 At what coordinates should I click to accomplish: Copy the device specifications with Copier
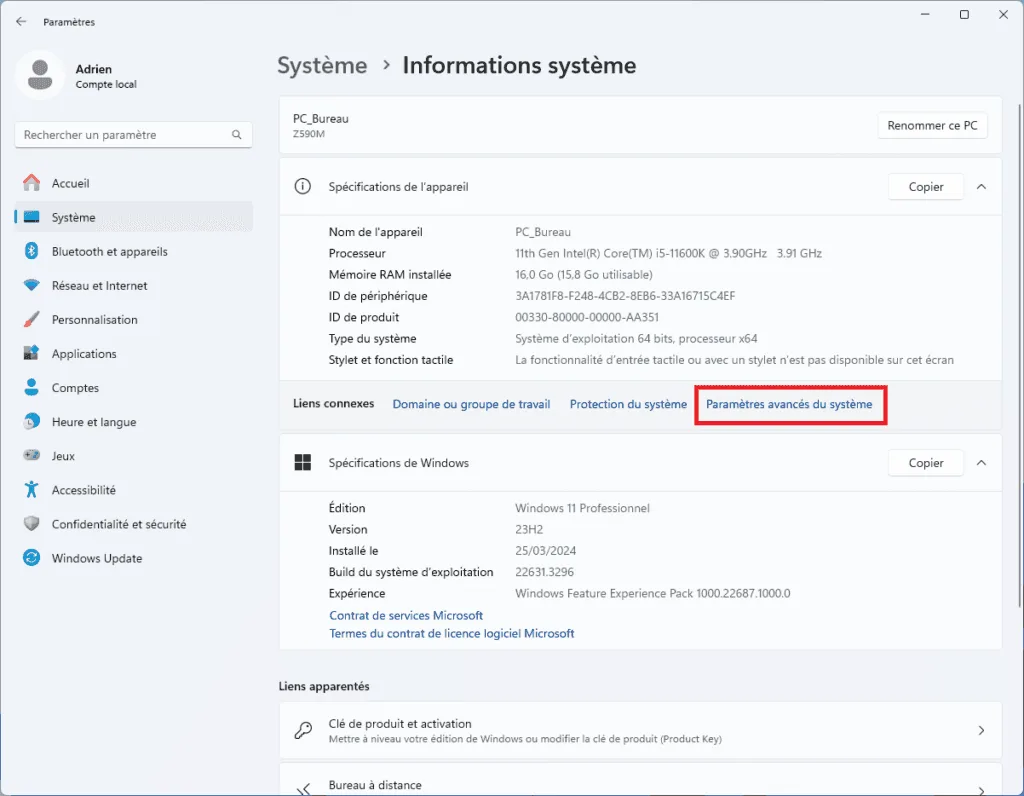pyautogui.click(x=925, y=187)
